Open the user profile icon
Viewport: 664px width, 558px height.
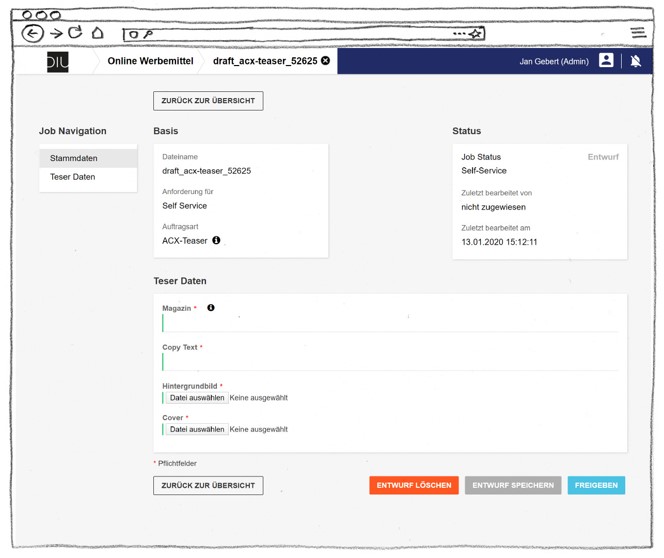[x=606, y=60]
